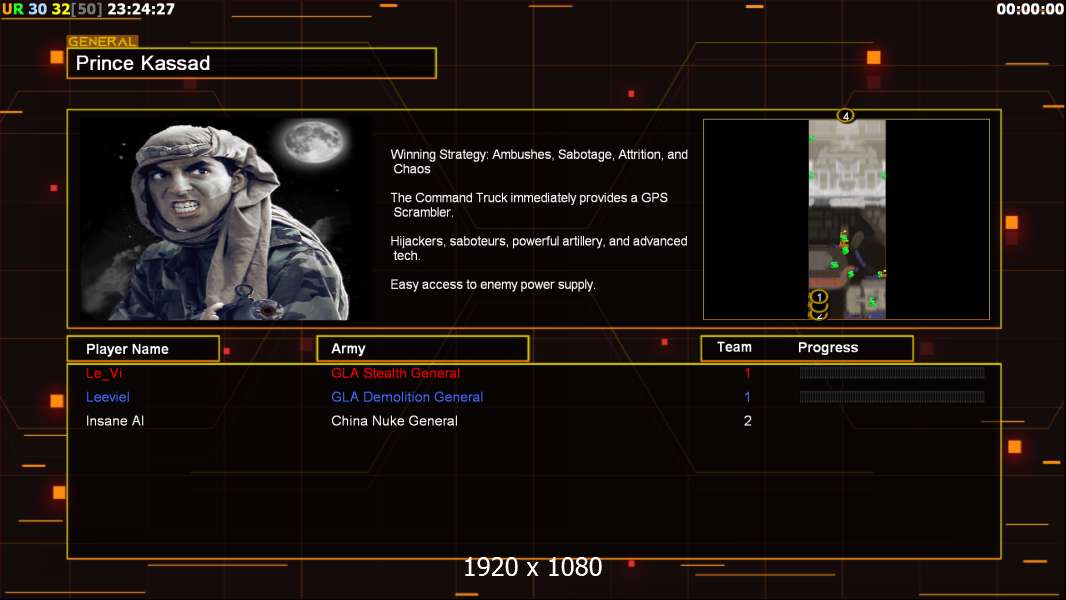1066x600 pixels.
Task: Click China Nuke General army entry
Action: pos(394,421)
